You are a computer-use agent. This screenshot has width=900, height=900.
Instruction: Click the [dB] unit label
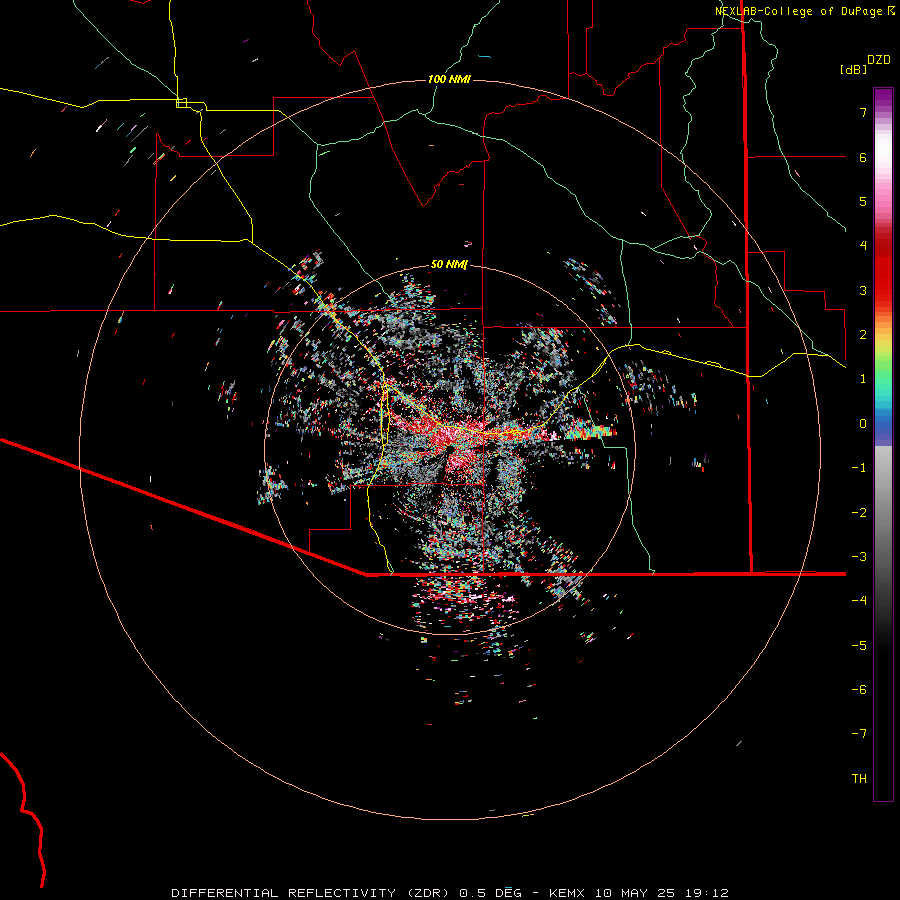[854, 69]
